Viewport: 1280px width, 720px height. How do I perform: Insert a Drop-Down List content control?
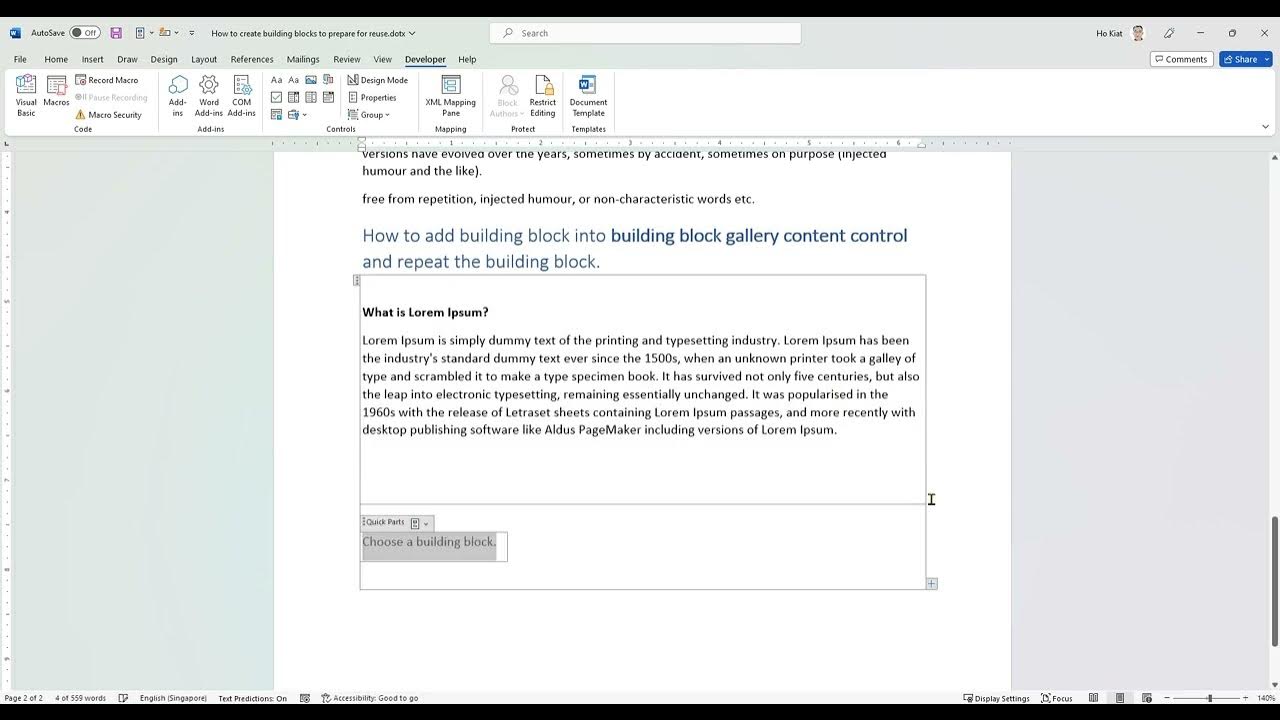[311, 97]
